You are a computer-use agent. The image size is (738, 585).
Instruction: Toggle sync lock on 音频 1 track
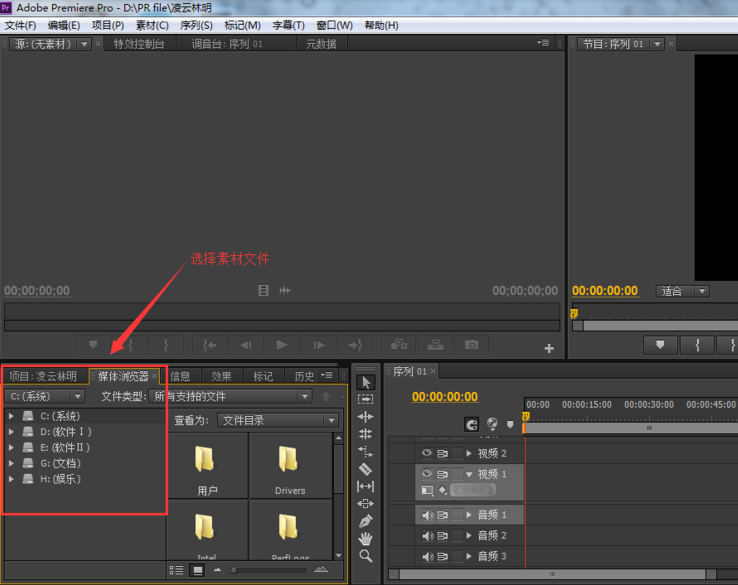tap(442, 515)
